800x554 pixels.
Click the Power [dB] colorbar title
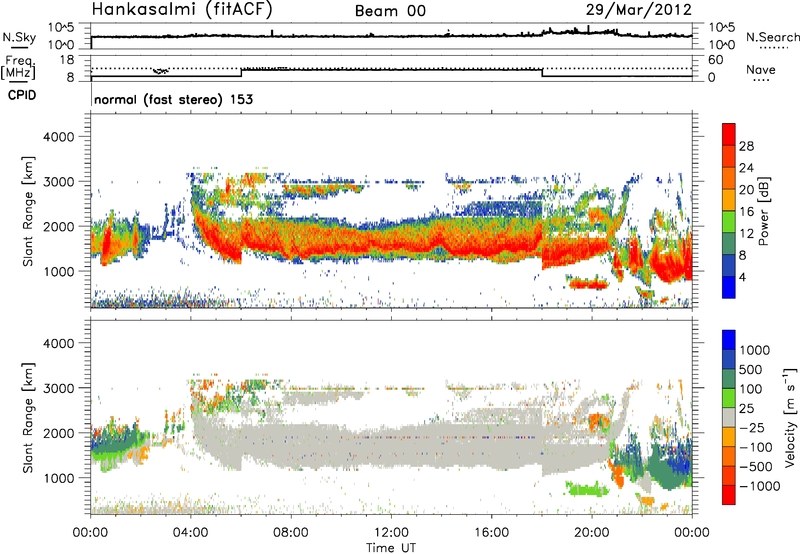pyautogui.click(x=764, y=211)
